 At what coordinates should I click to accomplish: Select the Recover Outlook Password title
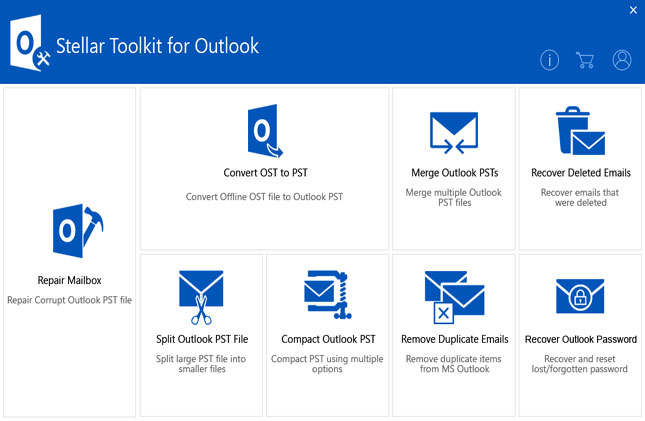581,339
